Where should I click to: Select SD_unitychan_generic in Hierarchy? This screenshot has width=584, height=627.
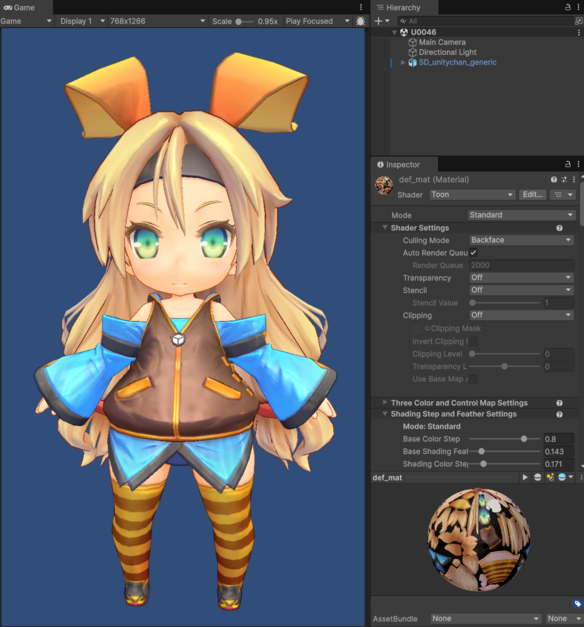pyautogui.click(x=457, y=62)
